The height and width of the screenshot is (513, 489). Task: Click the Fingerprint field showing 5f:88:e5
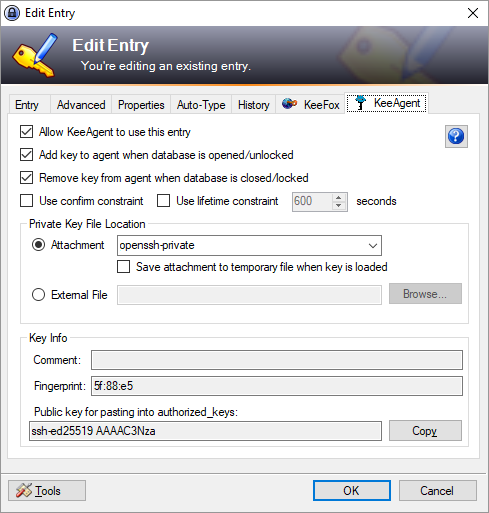click(277, 386)
